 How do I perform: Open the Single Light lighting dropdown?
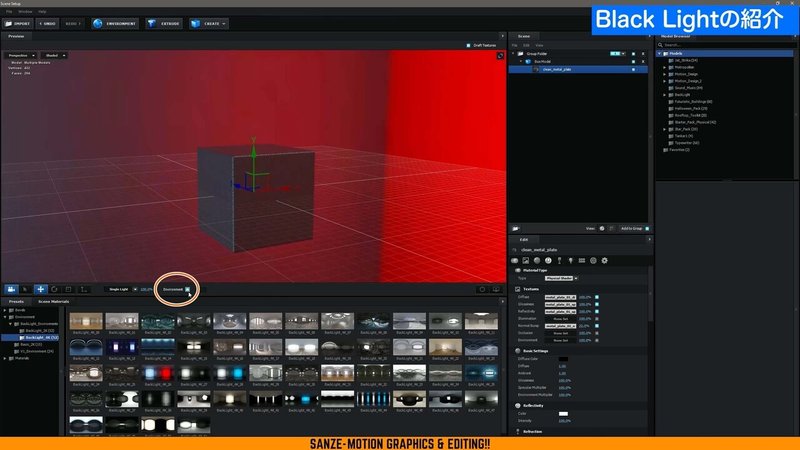(121, 289)
